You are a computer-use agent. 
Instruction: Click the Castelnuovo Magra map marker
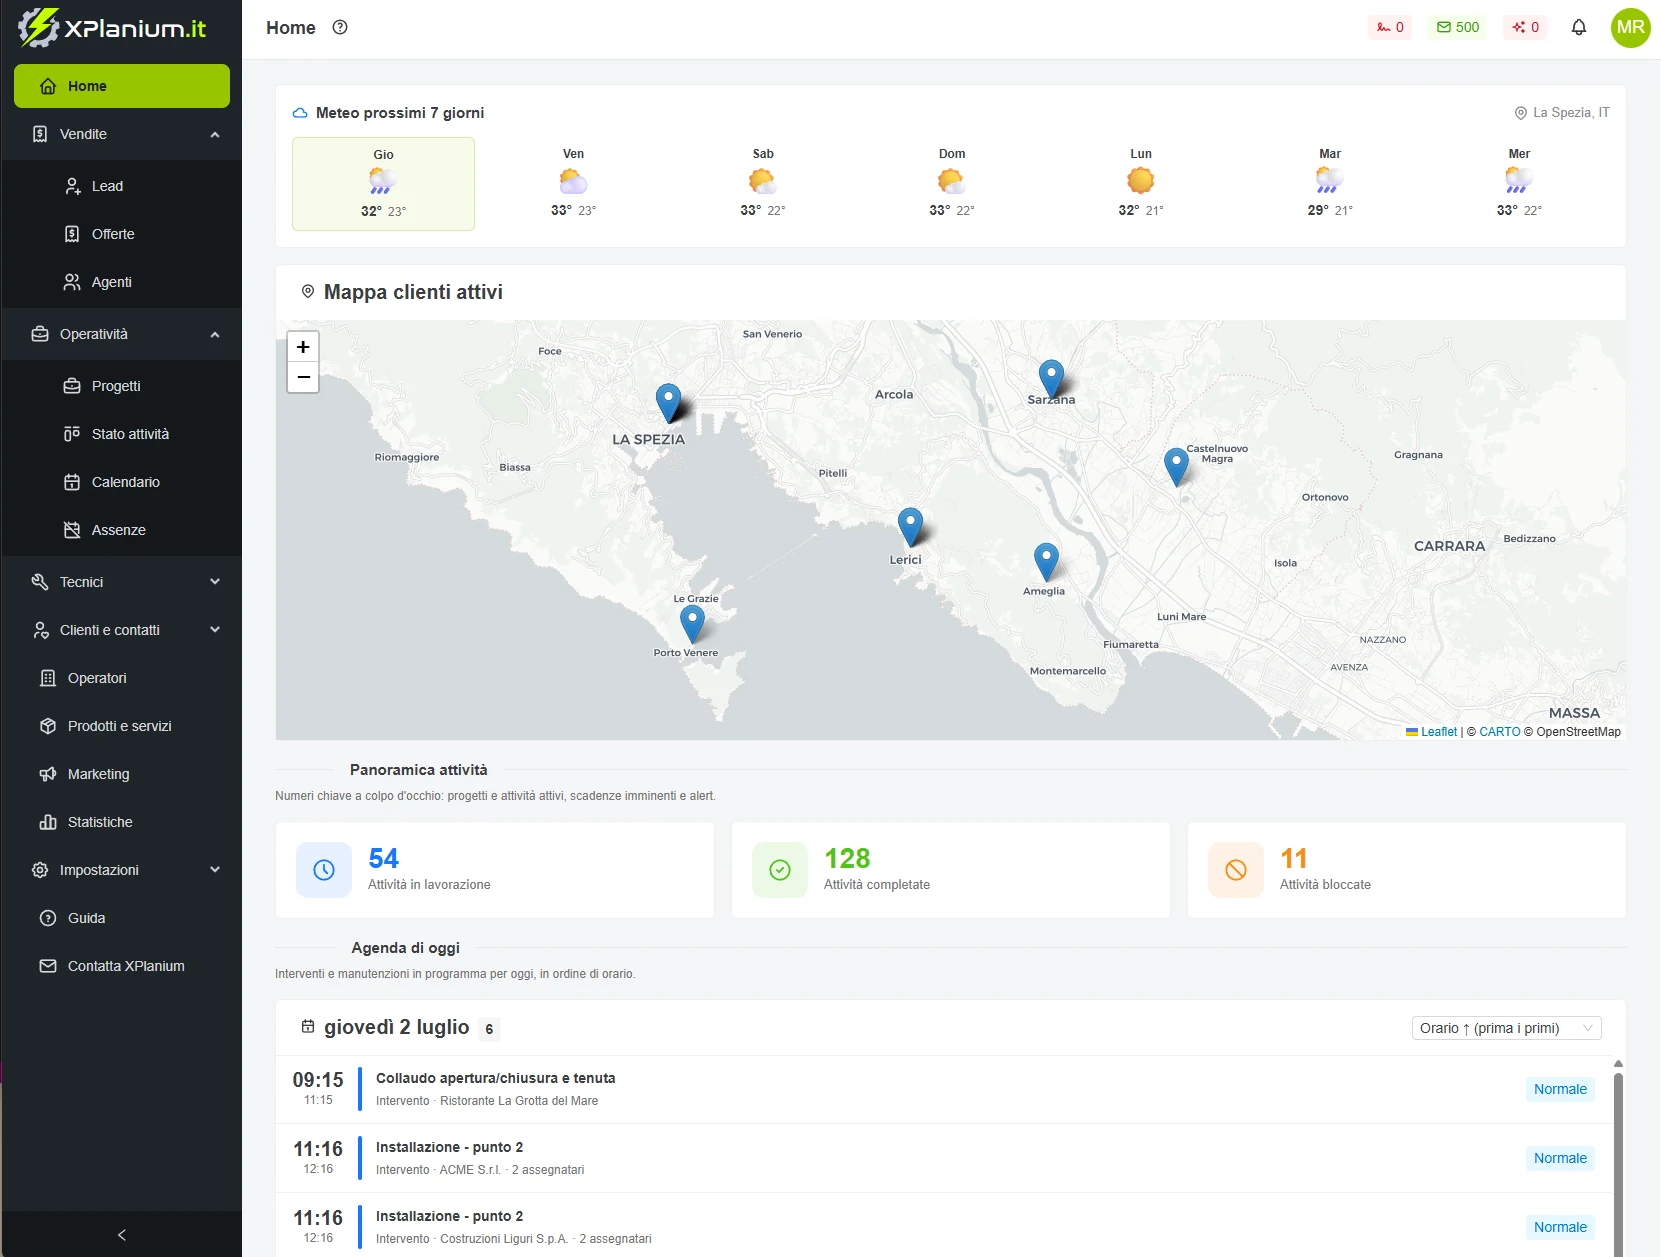click(1177, 466)
